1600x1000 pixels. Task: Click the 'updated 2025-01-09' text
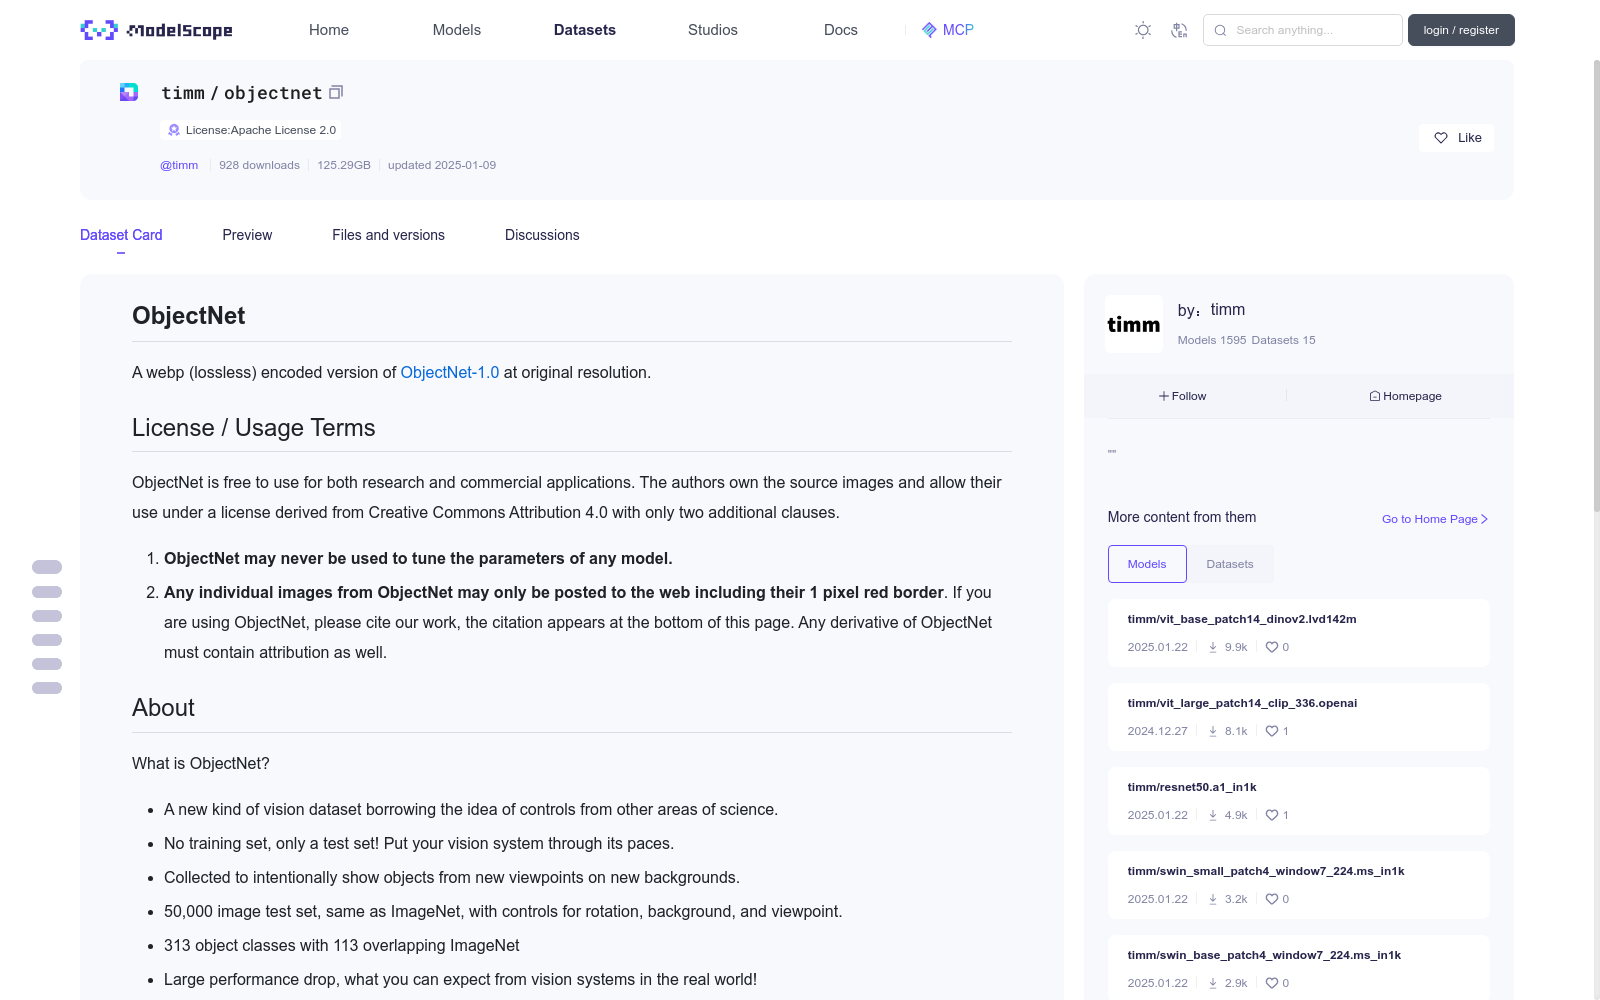(442, 165)
